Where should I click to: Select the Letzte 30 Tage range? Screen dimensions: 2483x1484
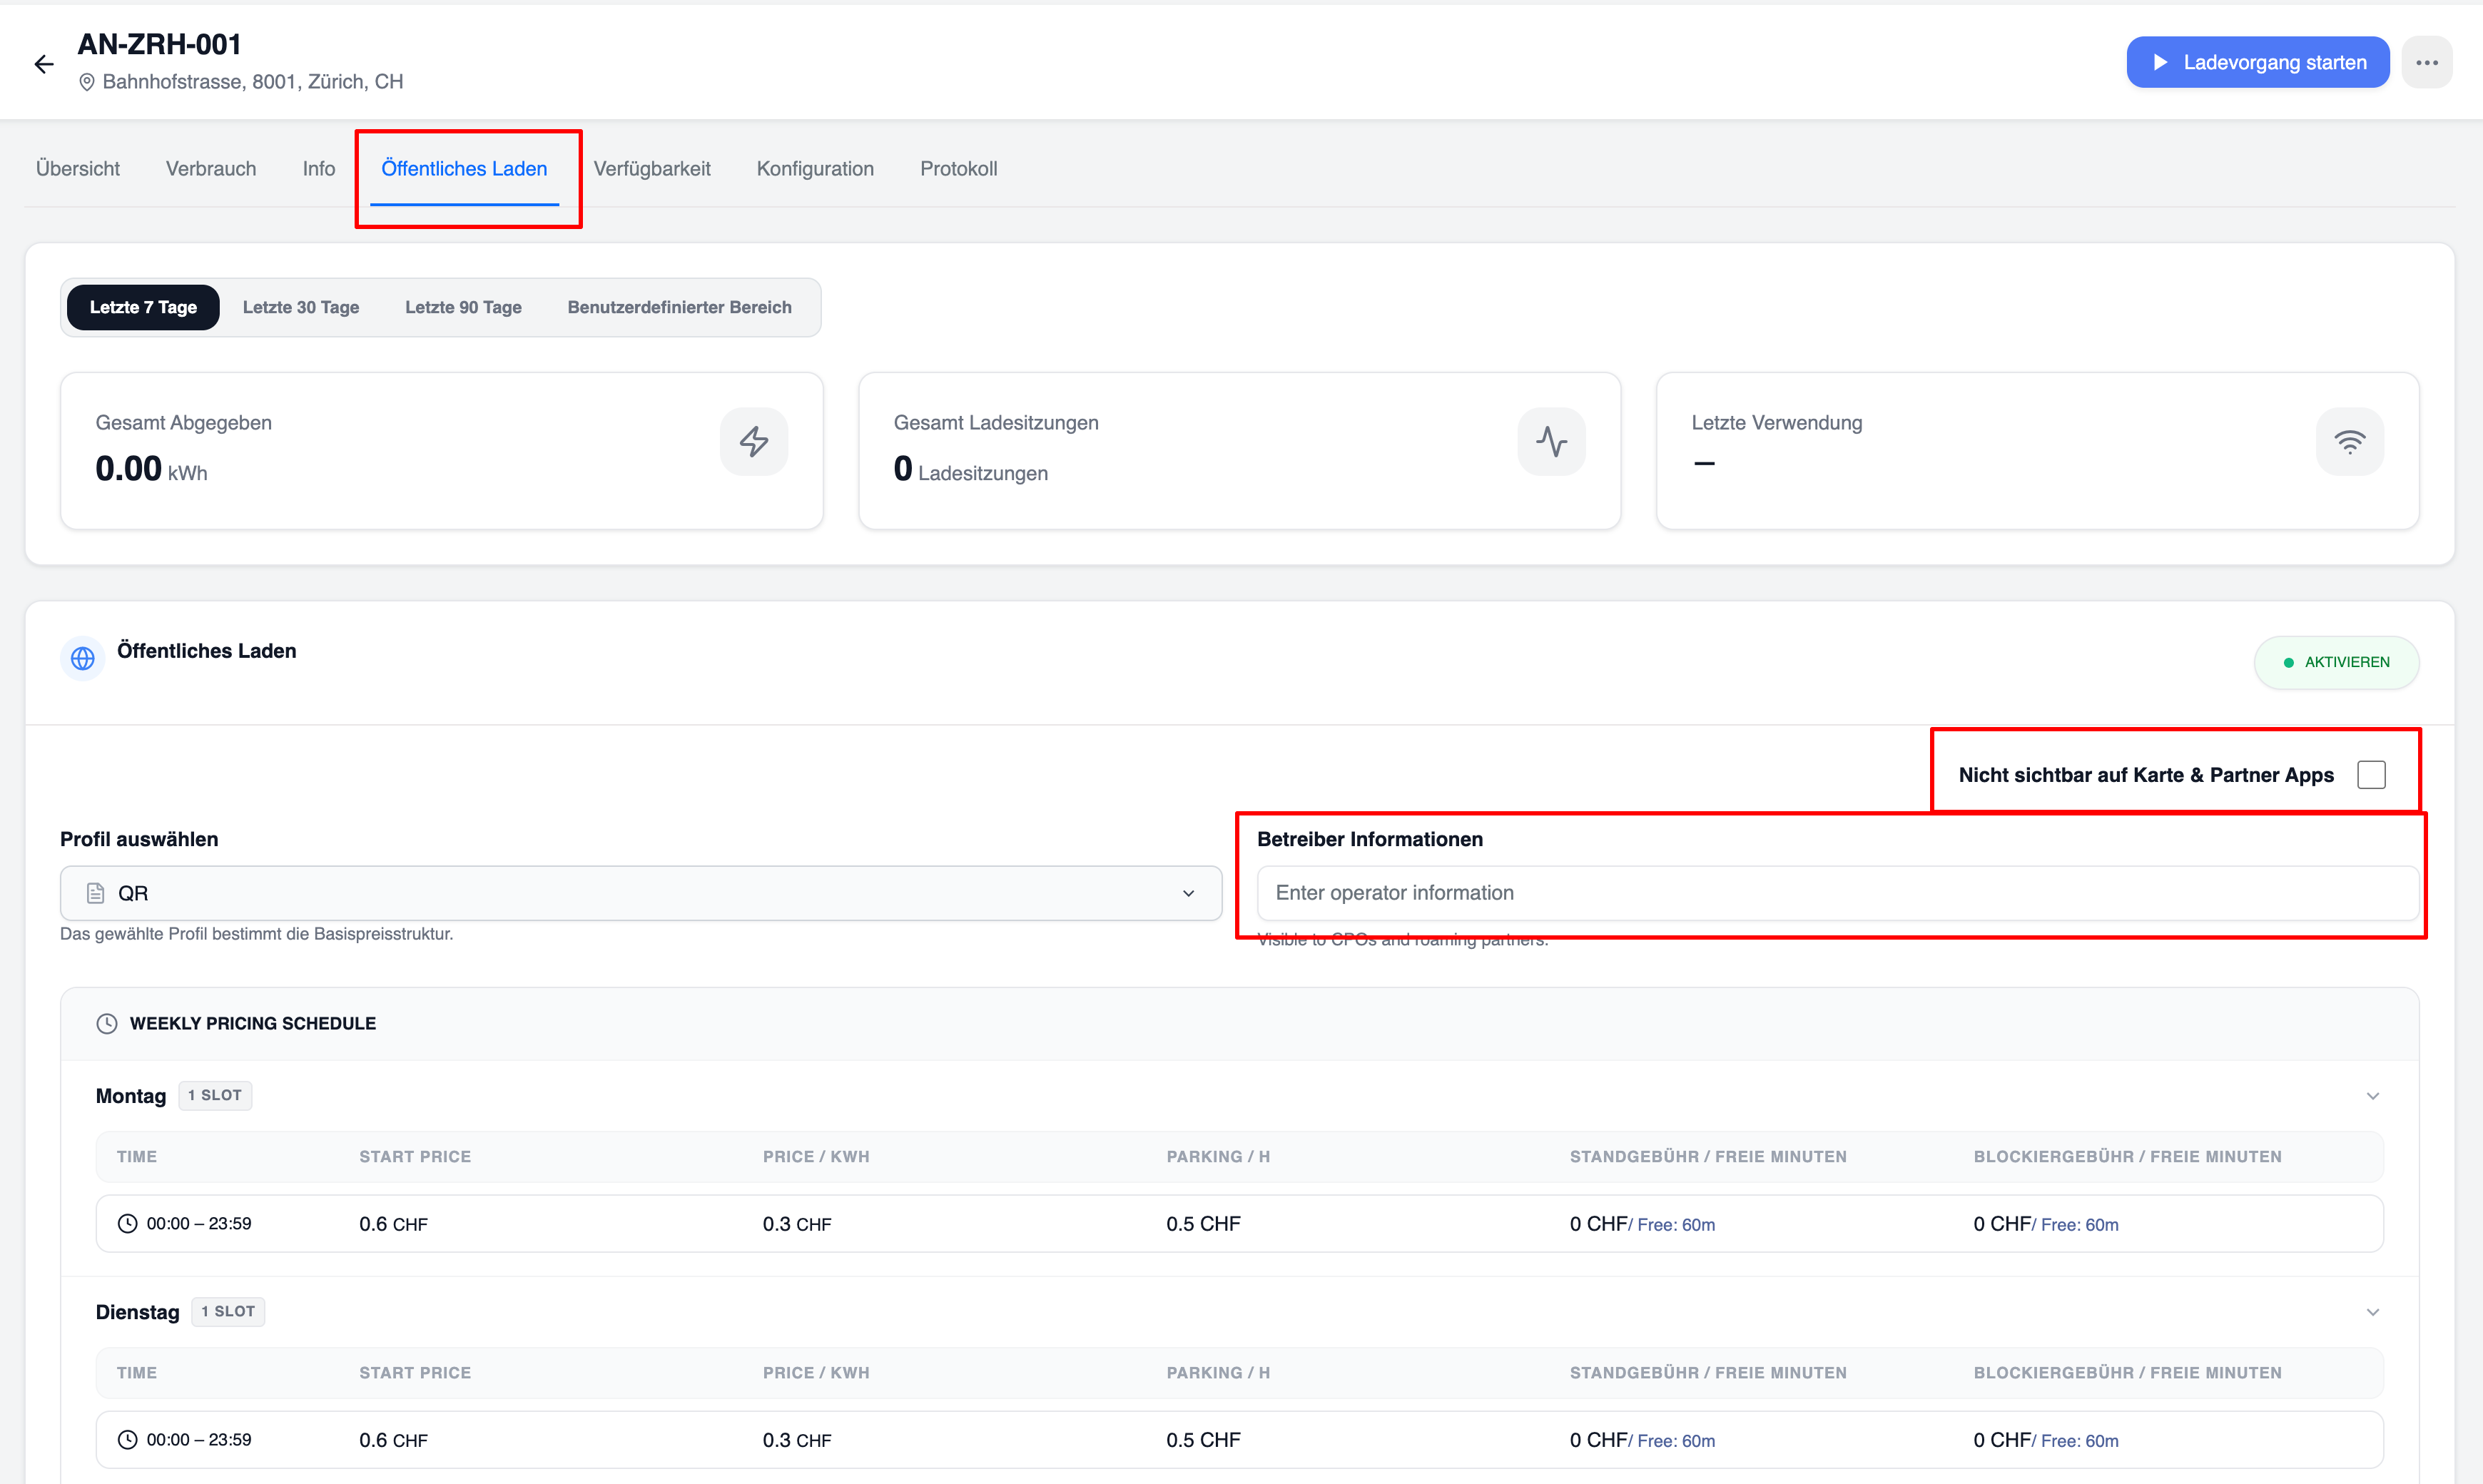(x=301, y=307)
